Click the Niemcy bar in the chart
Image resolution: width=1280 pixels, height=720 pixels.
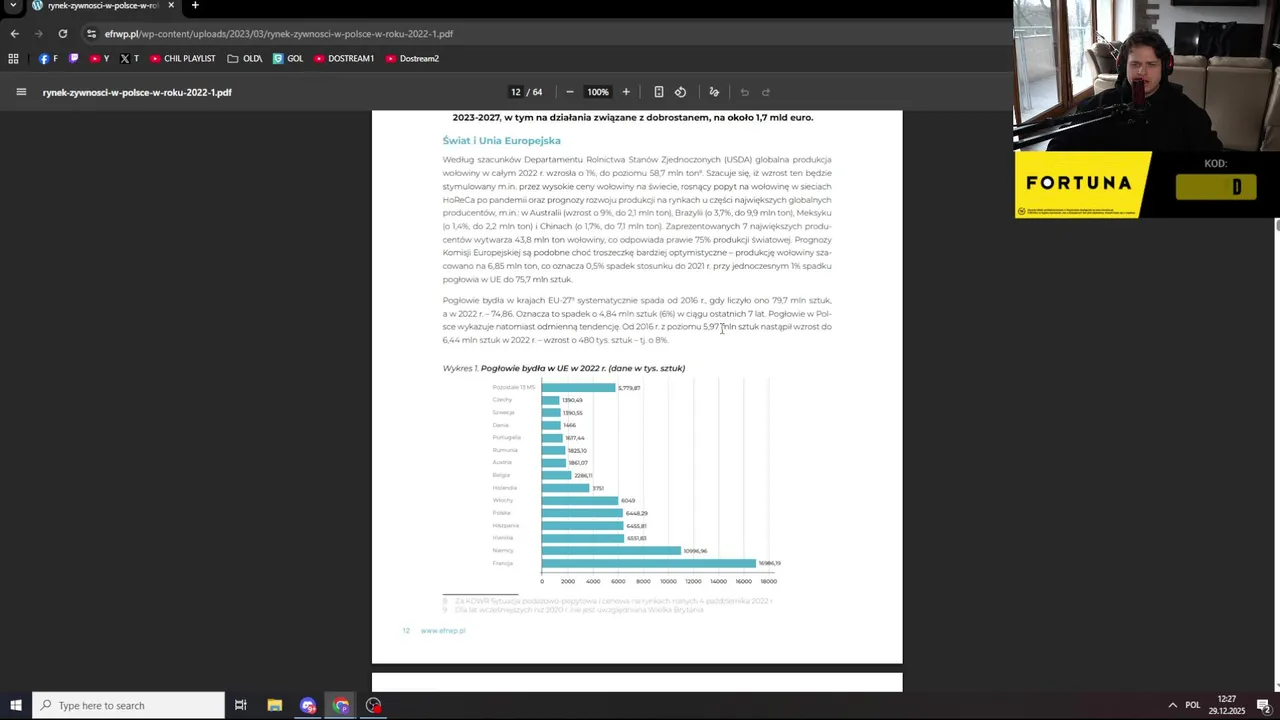tap(611, 550)
